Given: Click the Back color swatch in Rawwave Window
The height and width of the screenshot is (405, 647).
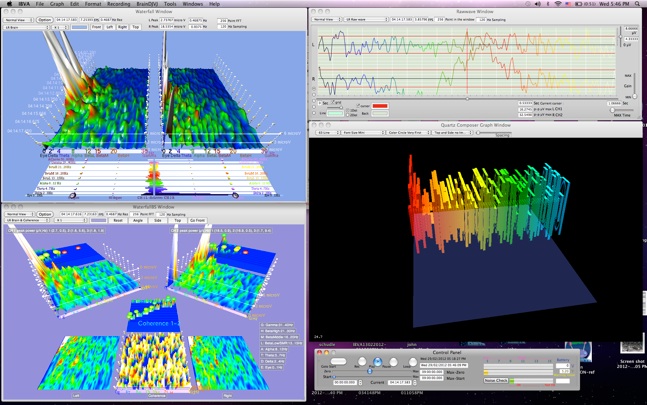Looking at the screenshot, I should [380, 113].
